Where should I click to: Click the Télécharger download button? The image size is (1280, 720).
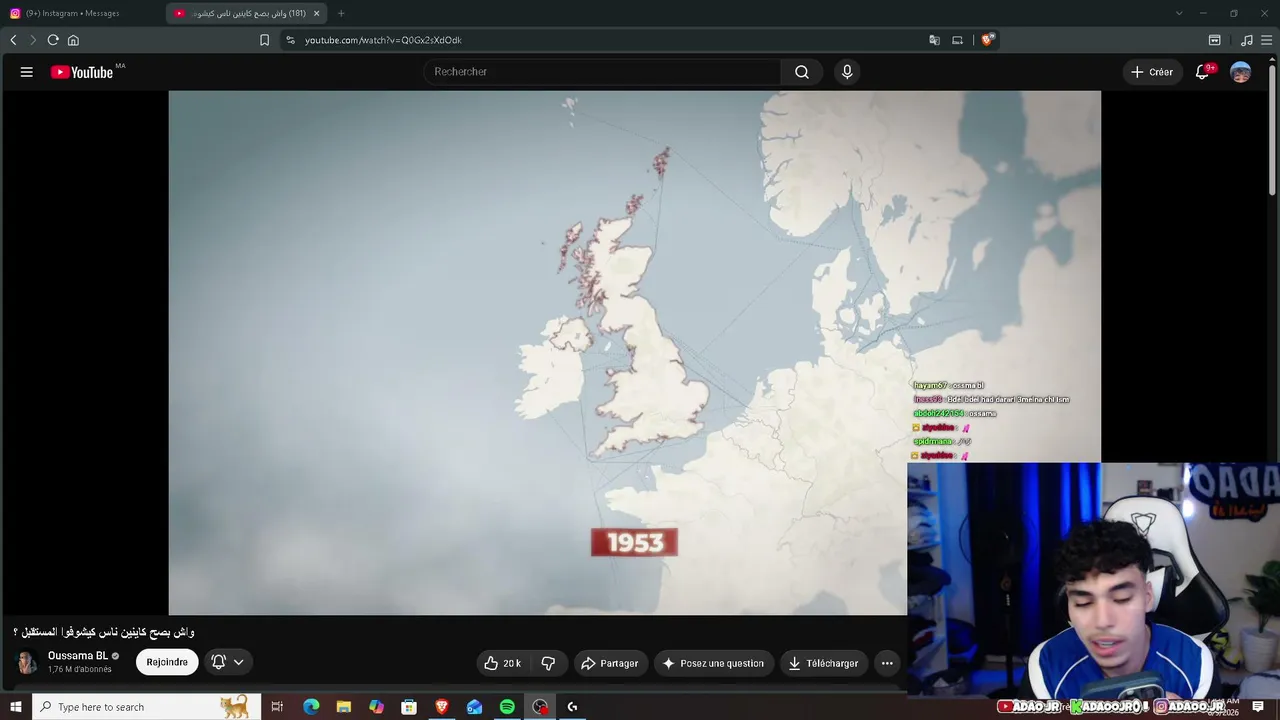click(x=823, y=663)
